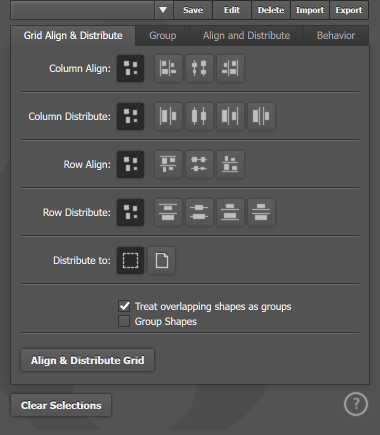Choose Row Distribute bottom edges icon
This screenshot has width=380, height=435.
pos(230,212)
